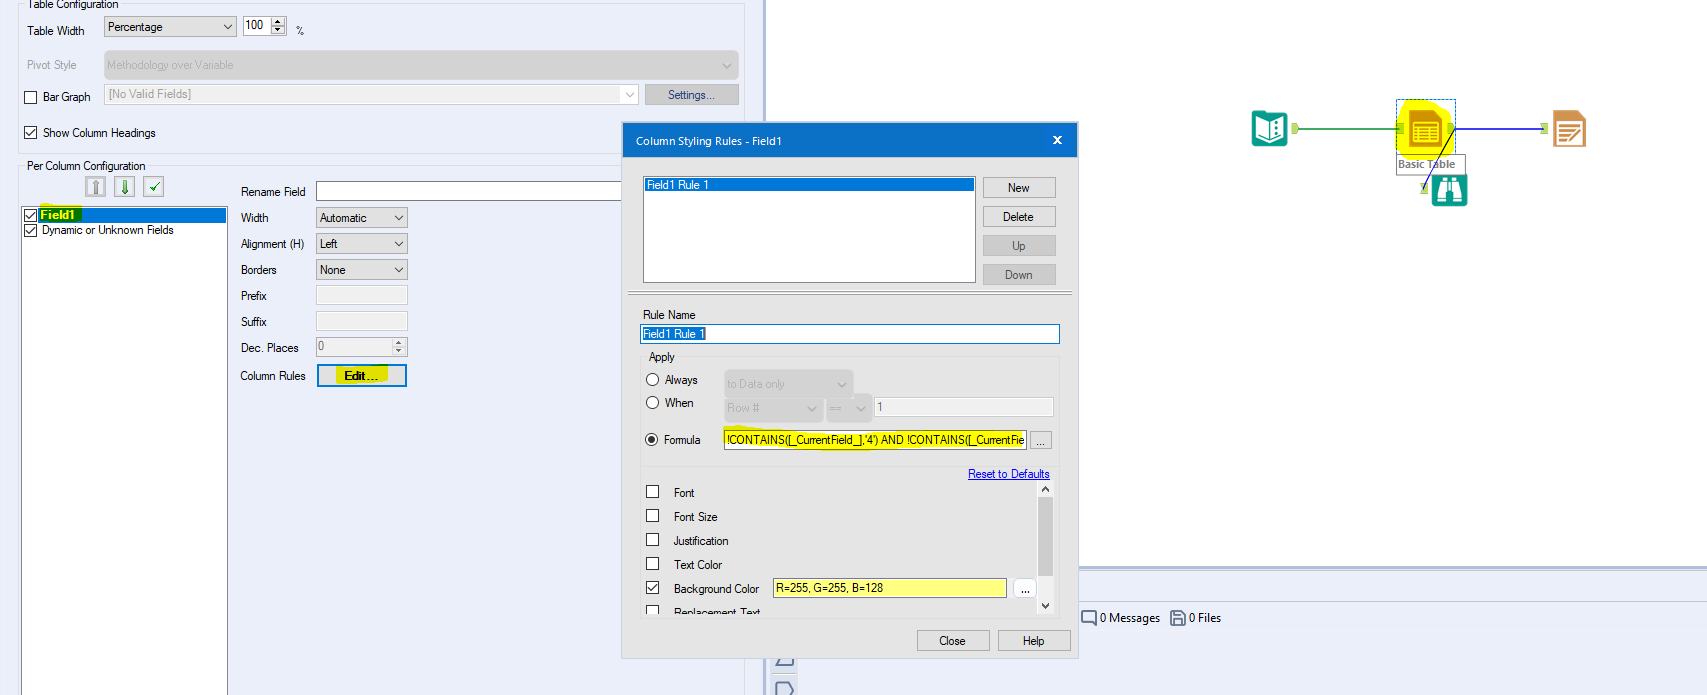The image size is (1707, 695).
Task: Open the 'to Data only' dropdown
Action: click(x=788, y=384)
